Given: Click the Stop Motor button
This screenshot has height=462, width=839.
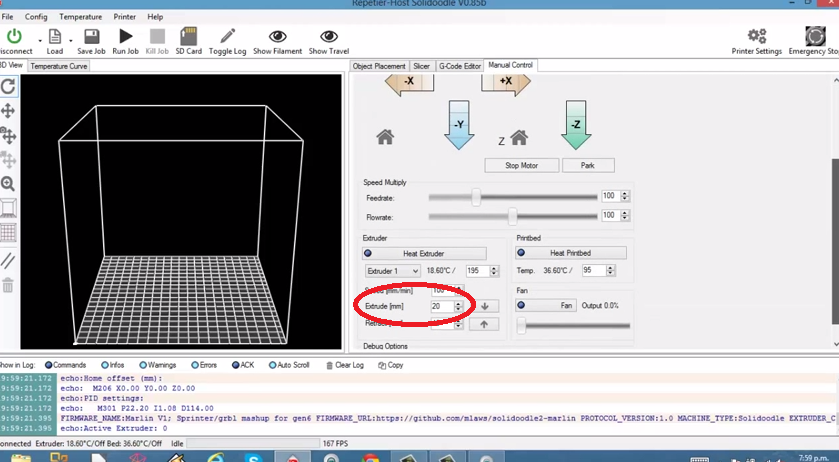Looking at the screenshot, I should pyautogui.click(x=522, y=165).
